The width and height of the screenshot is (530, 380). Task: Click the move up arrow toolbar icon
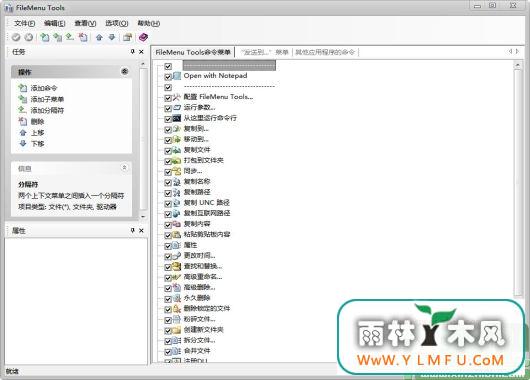tap(99, 38)
